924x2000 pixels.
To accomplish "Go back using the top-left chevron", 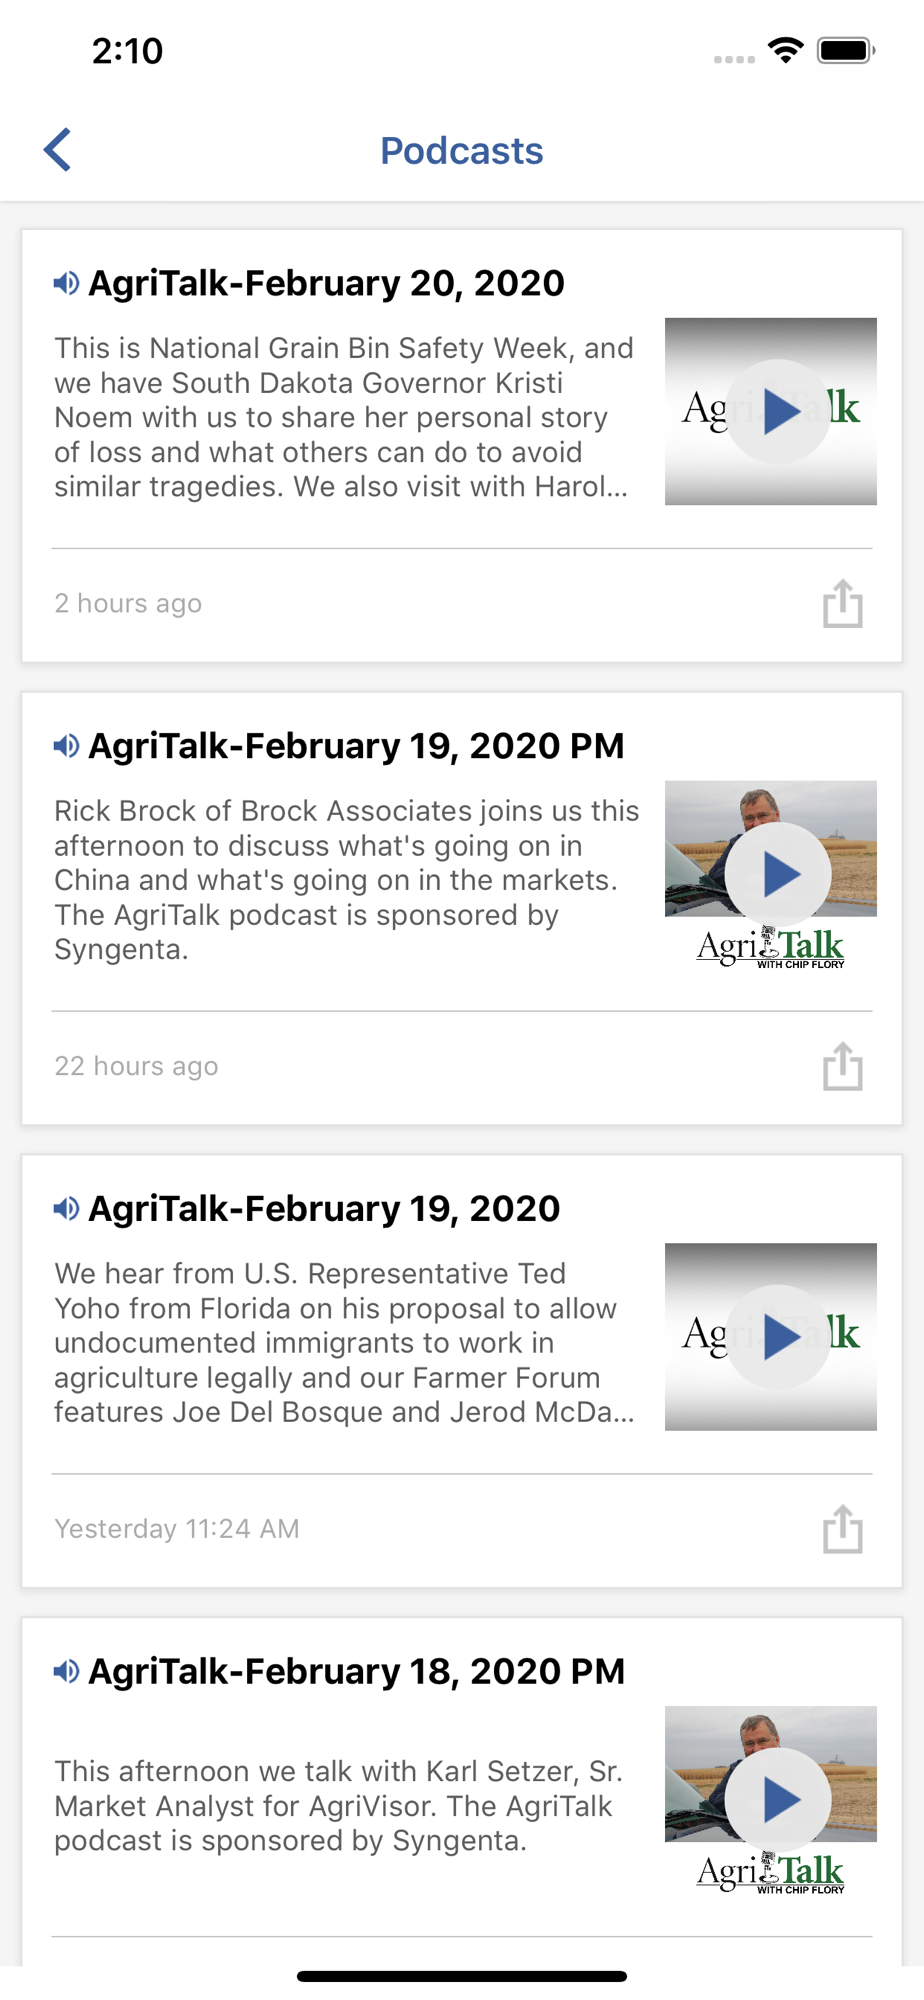I will pos(58,150).
